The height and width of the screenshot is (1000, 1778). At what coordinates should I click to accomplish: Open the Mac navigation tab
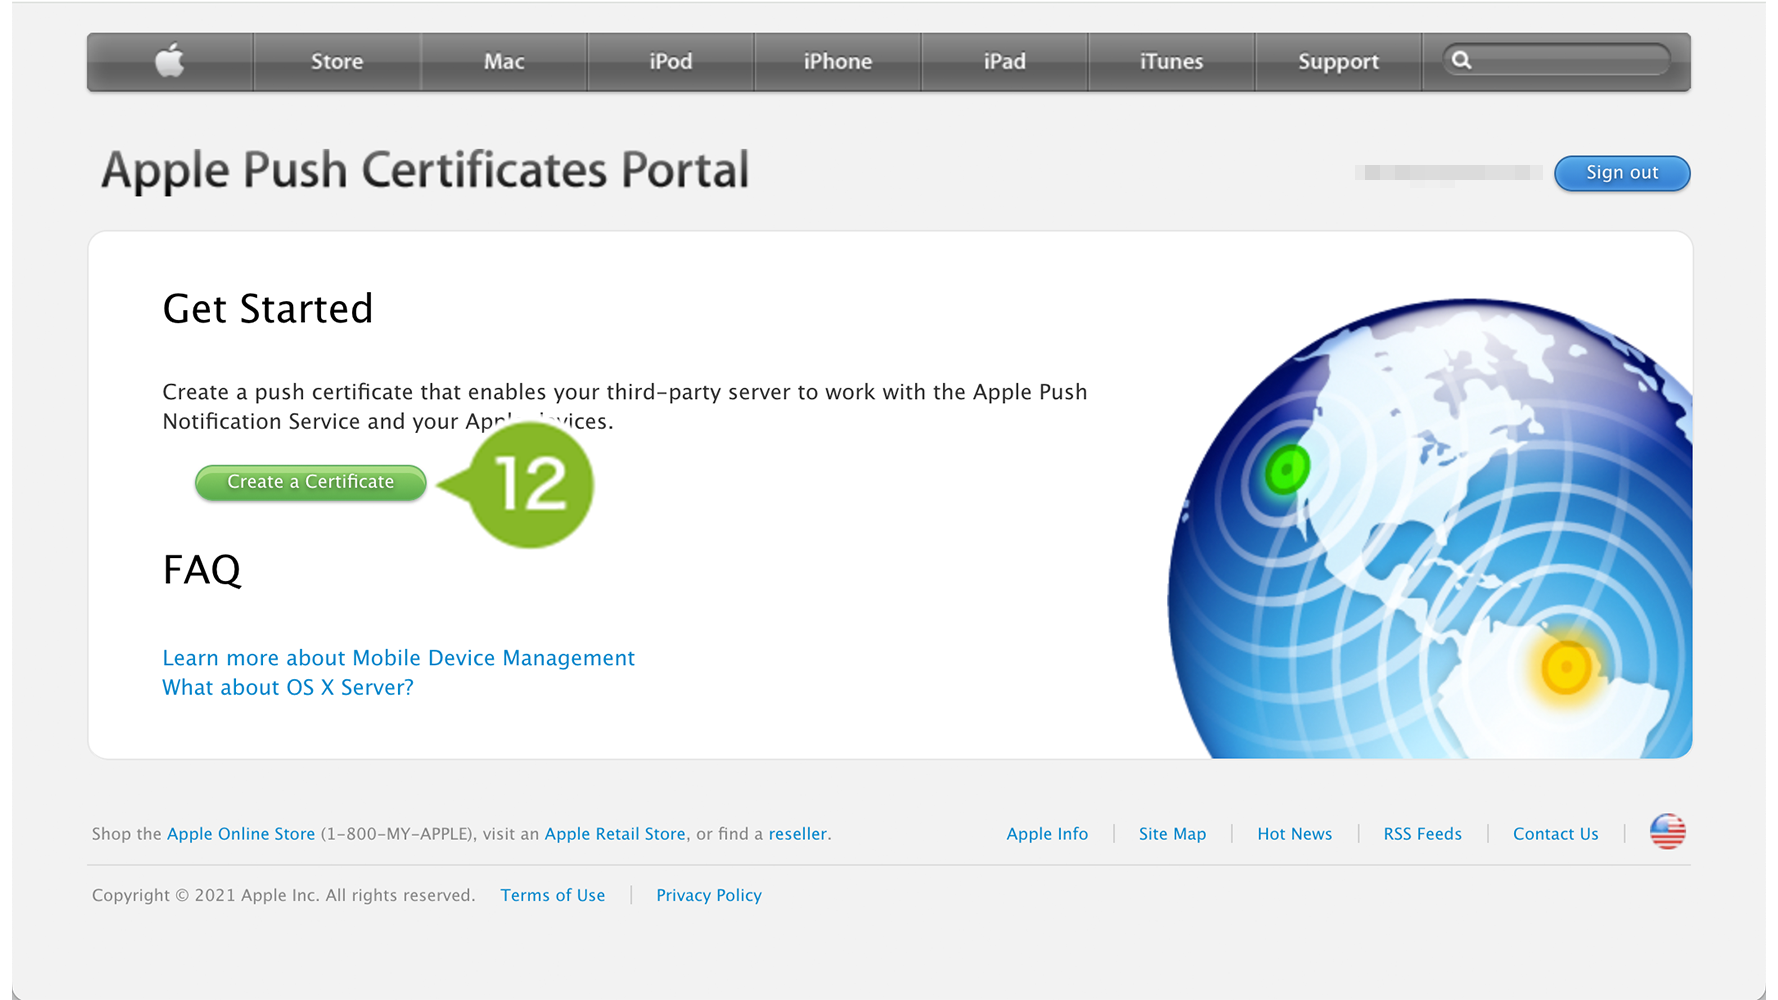point(504,62)
